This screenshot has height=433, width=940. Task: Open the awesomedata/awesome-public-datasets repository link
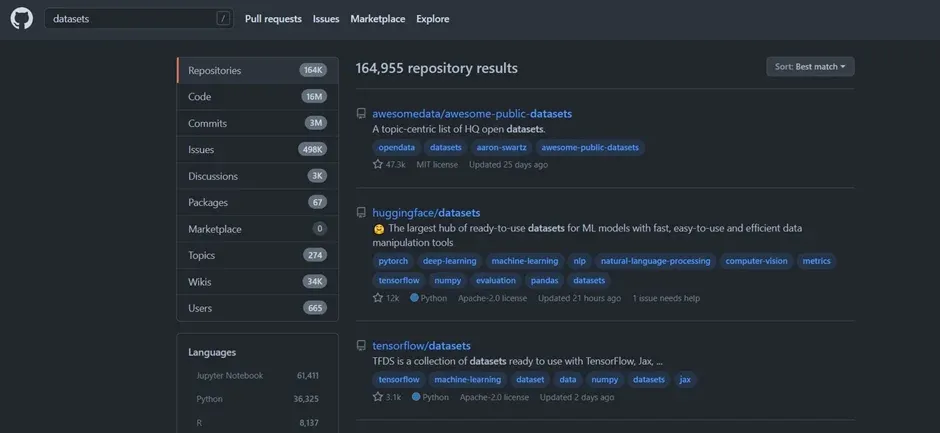[472, 114]
